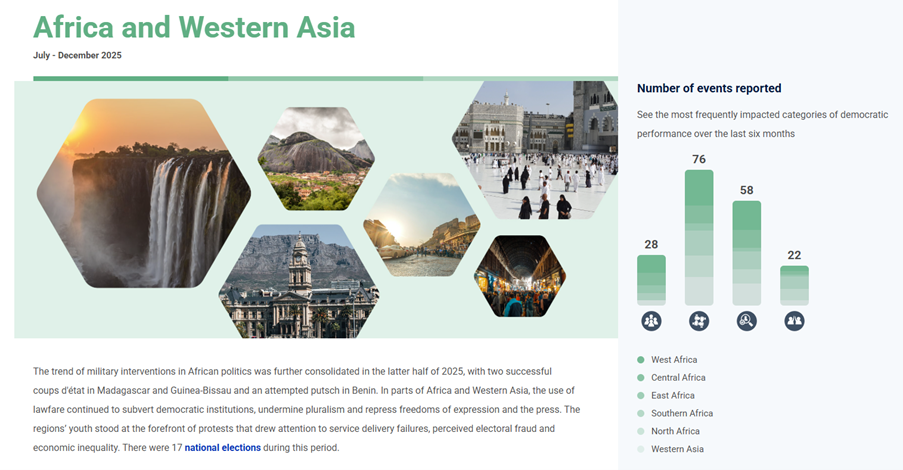This screenshot has height=470, width=903.
Task: Open the Mecca mosque courtyard hexagon photo
Action: (x=535, y=150)
